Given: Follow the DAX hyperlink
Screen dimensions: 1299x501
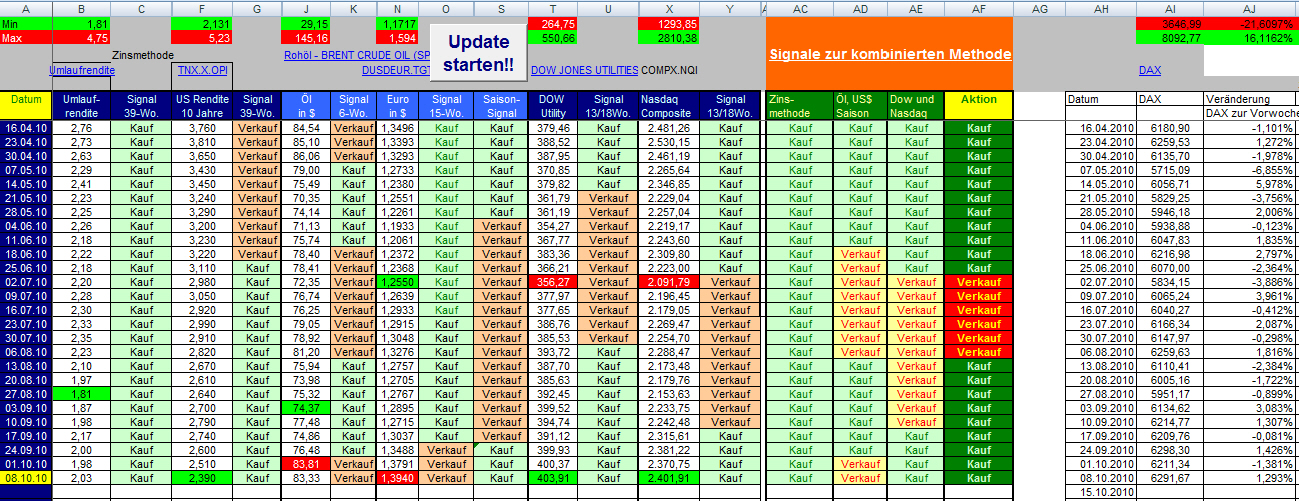Looking at the screenshot, I should [x=1150, y=70].
